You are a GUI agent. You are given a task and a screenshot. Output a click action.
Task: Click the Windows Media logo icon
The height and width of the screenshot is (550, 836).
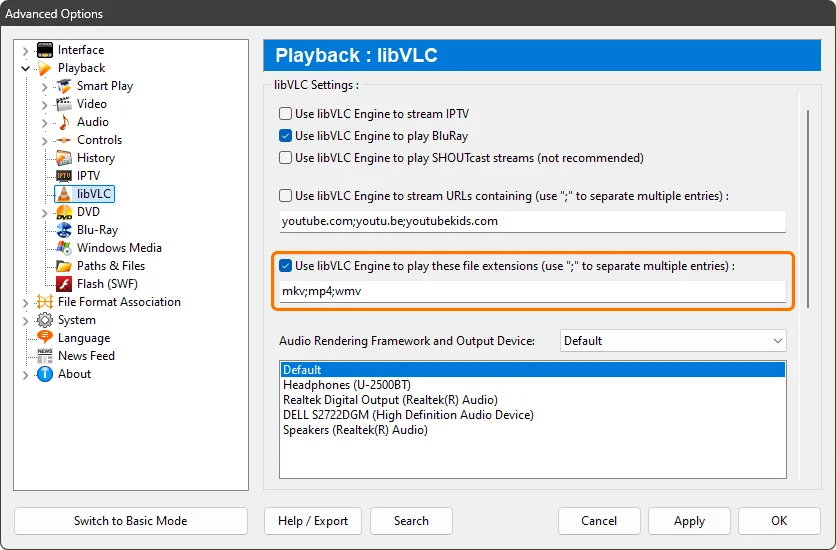[x=64, y=248]
